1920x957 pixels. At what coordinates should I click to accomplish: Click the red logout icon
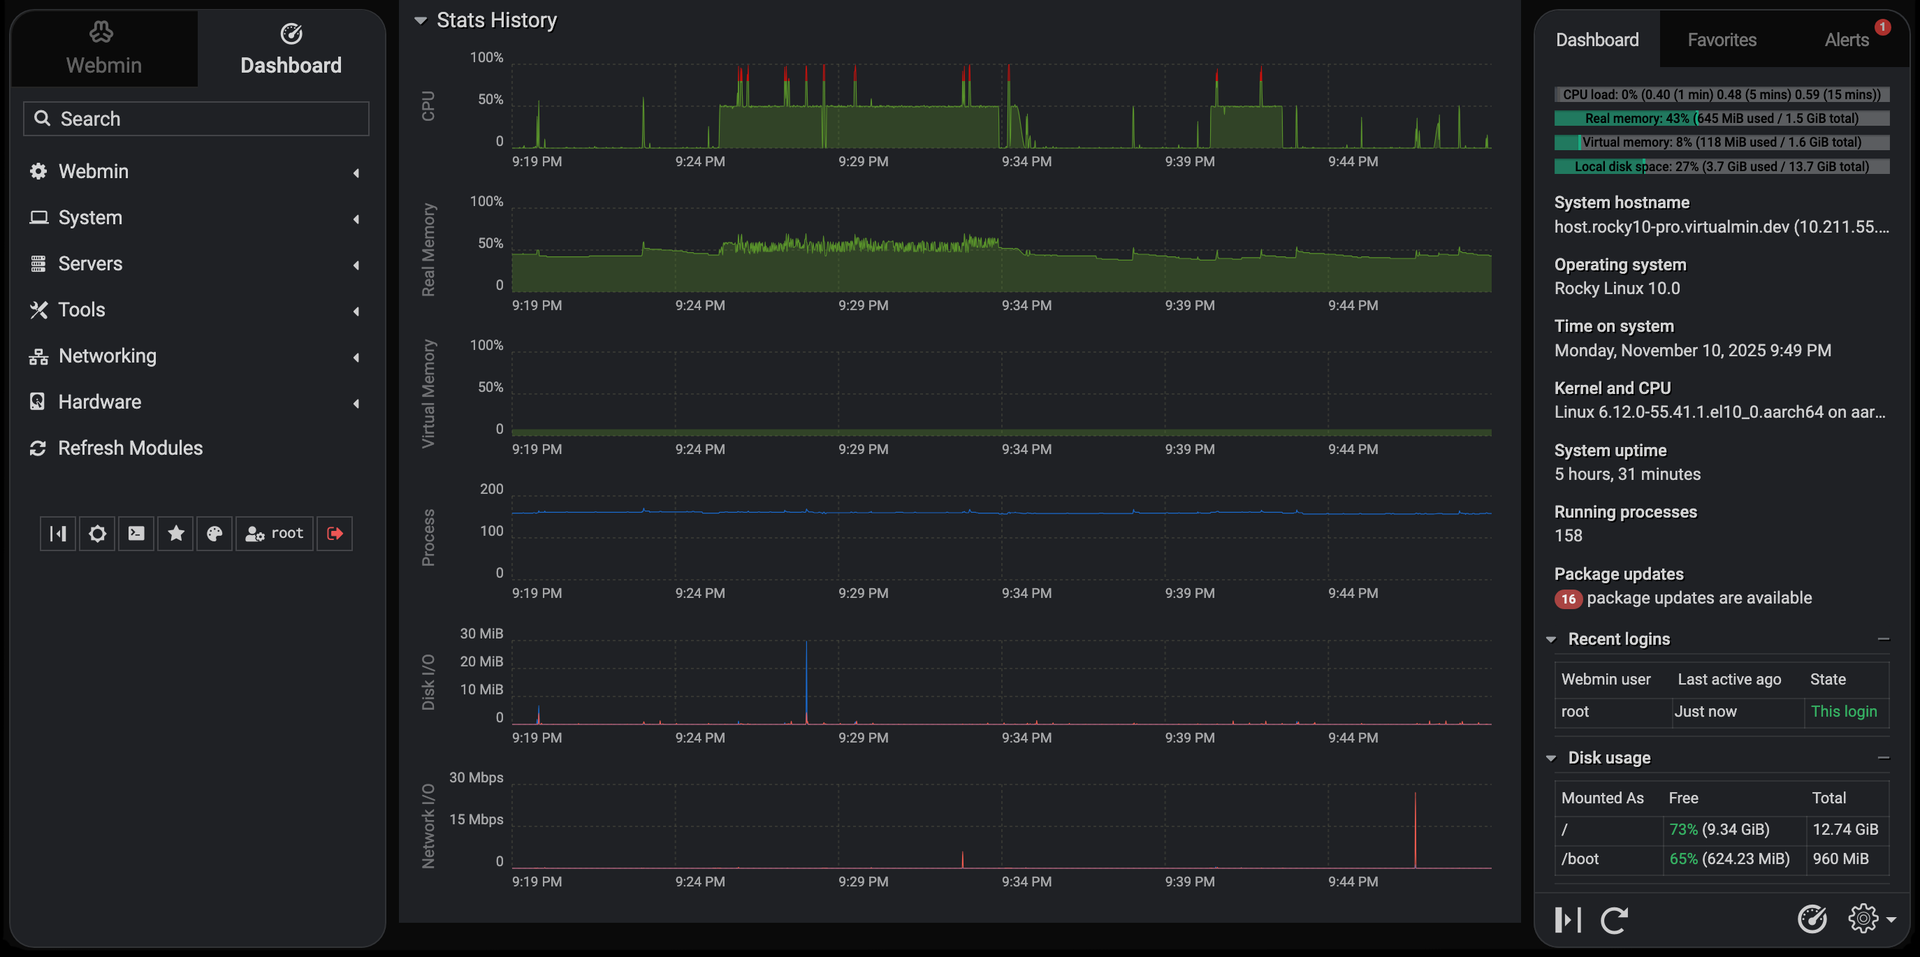click(335, 534)
